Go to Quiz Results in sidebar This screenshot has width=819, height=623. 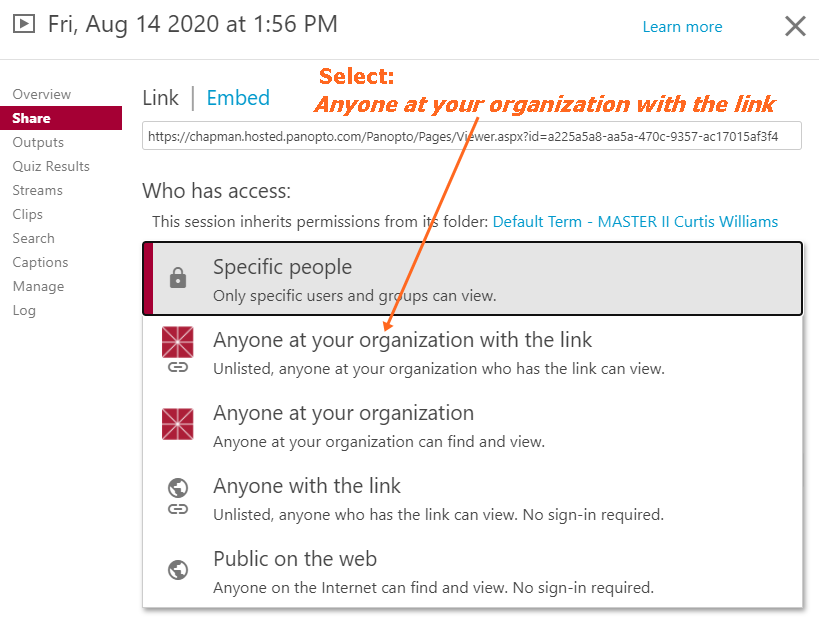tap(51, 166)
